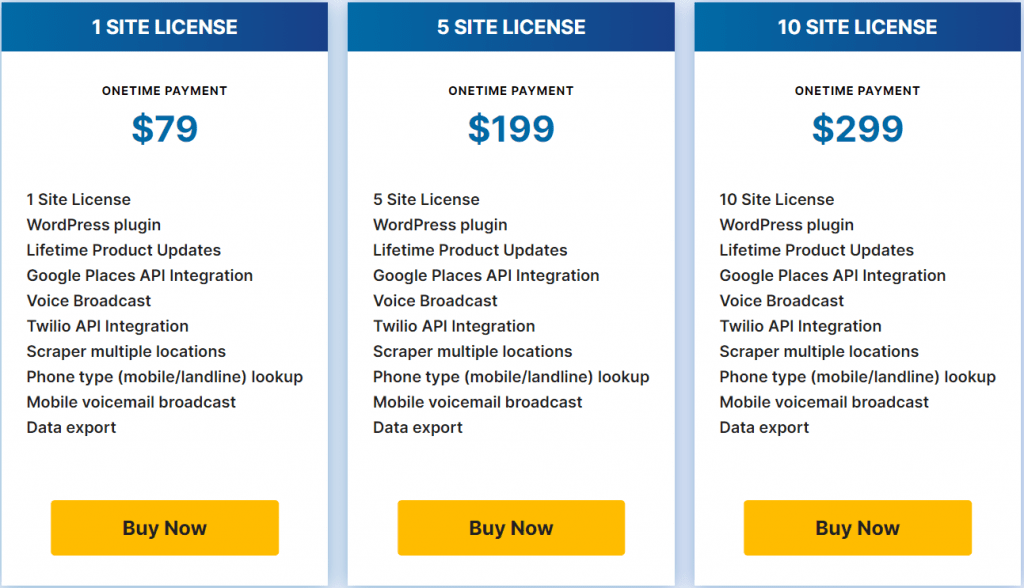Viewport: 1024px width, 588px height.
Task: Select Scraper multiple locations under 10 Site License
Action: click(818, 351)
